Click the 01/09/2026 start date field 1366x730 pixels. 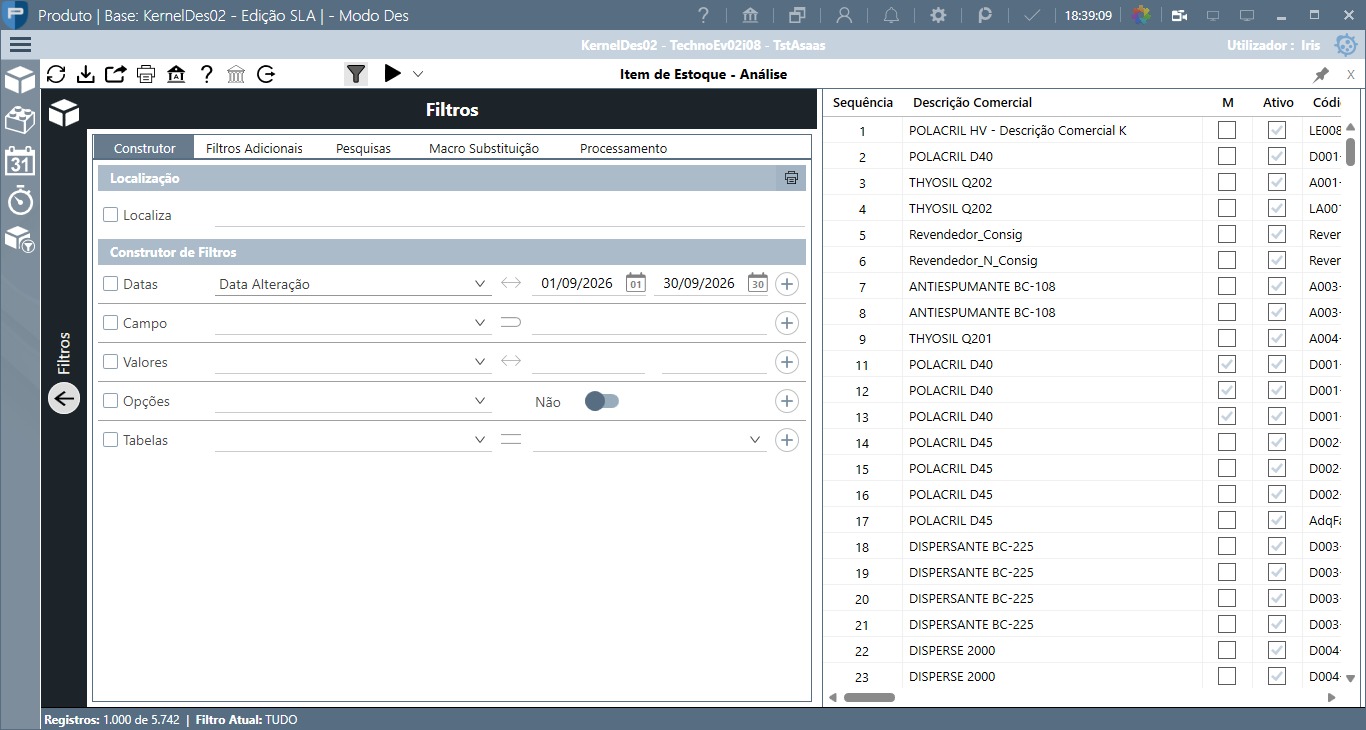(577, 283)
